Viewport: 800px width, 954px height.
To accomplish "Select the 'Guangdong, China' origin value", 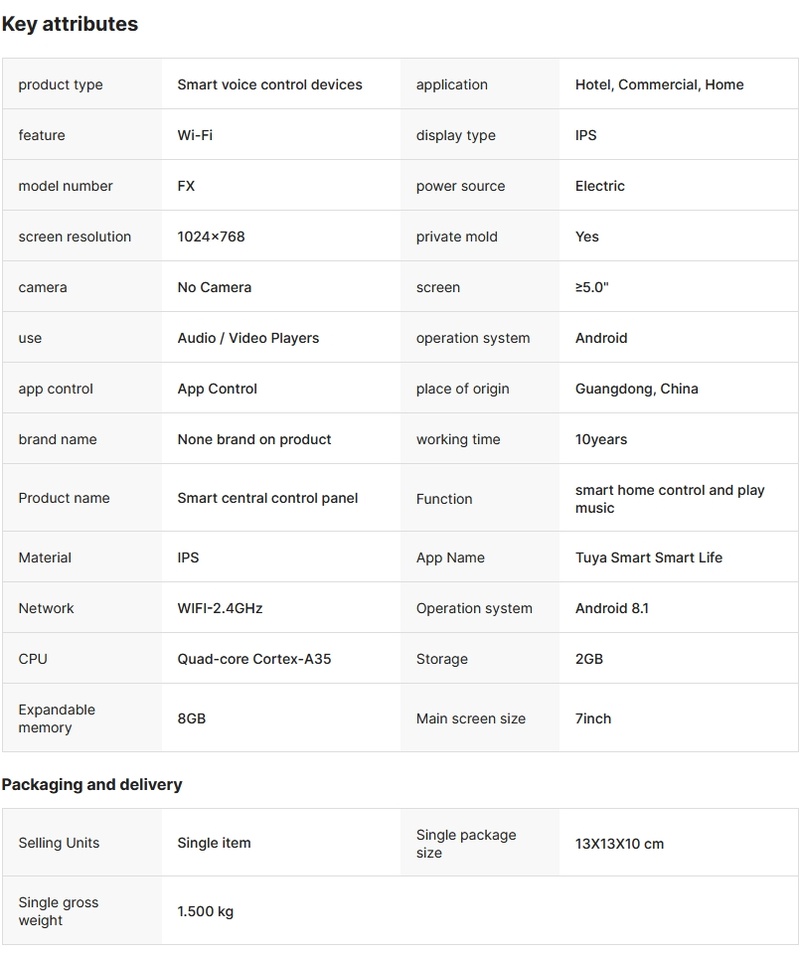I will point(637,389).
